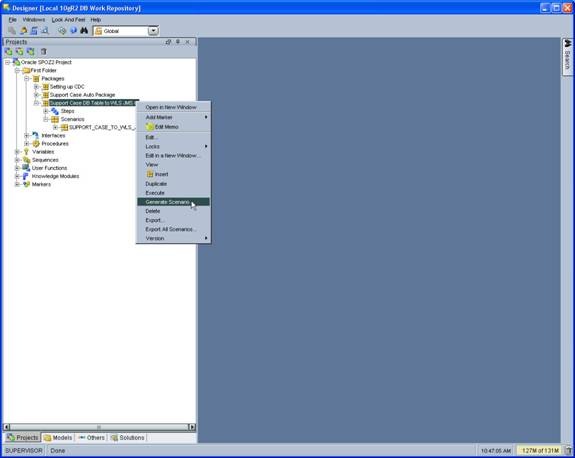Click the Scenarios folder icon
575x458 pixels.
point(55,119)
